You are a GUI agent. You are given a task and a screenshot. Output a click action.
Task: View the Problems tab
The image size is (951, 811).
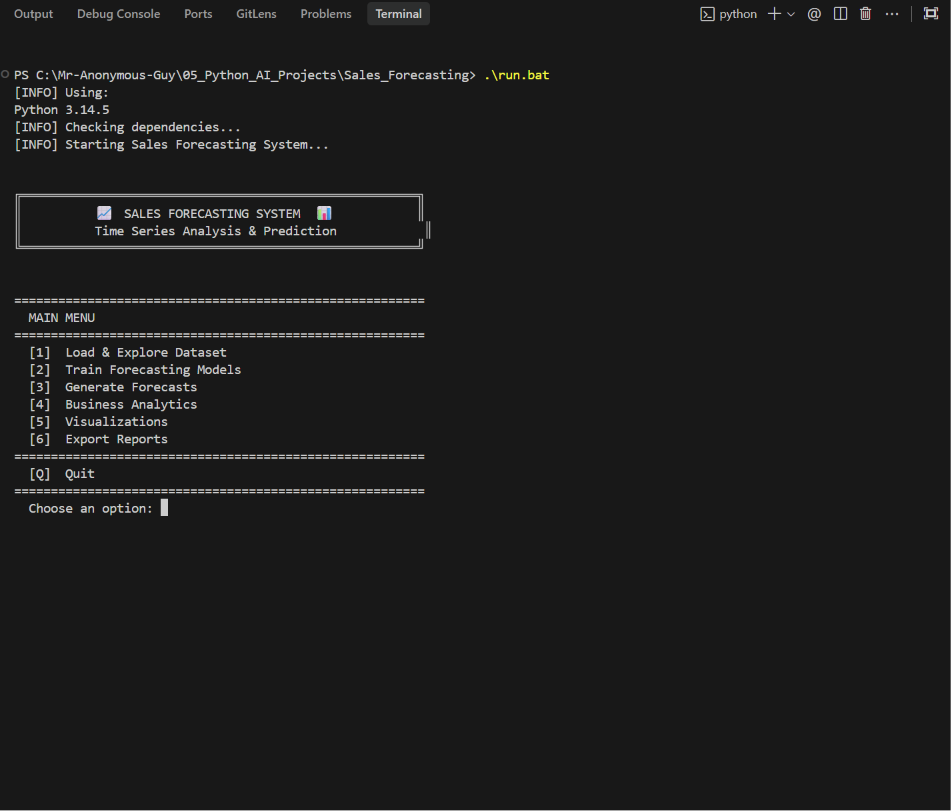[326, 14]
